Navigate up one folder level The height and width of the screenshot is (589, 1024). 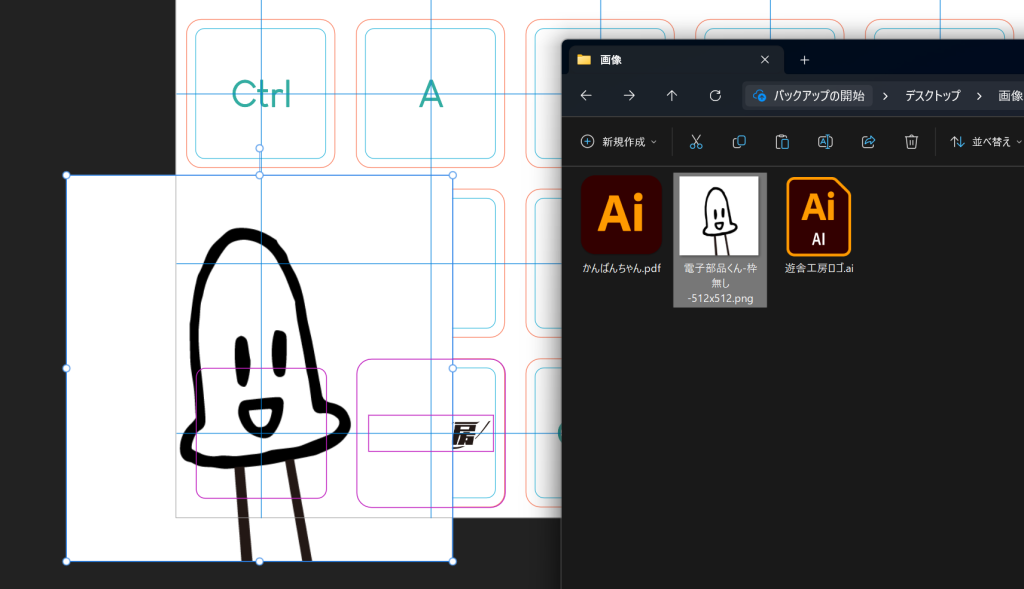click(672, 95)
